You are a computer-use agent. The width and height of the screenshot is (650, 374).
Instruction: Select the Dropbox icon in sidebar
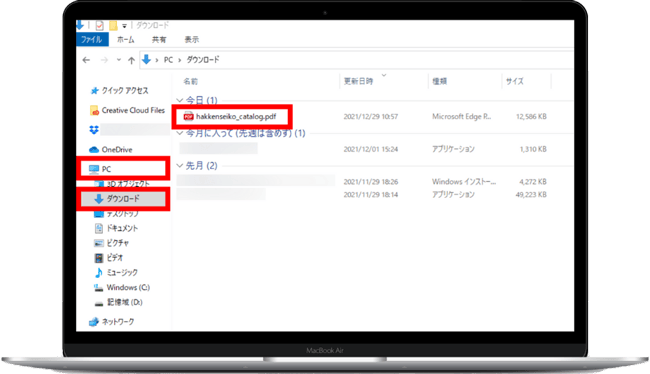pyautogui.click(x=94, y=130)
